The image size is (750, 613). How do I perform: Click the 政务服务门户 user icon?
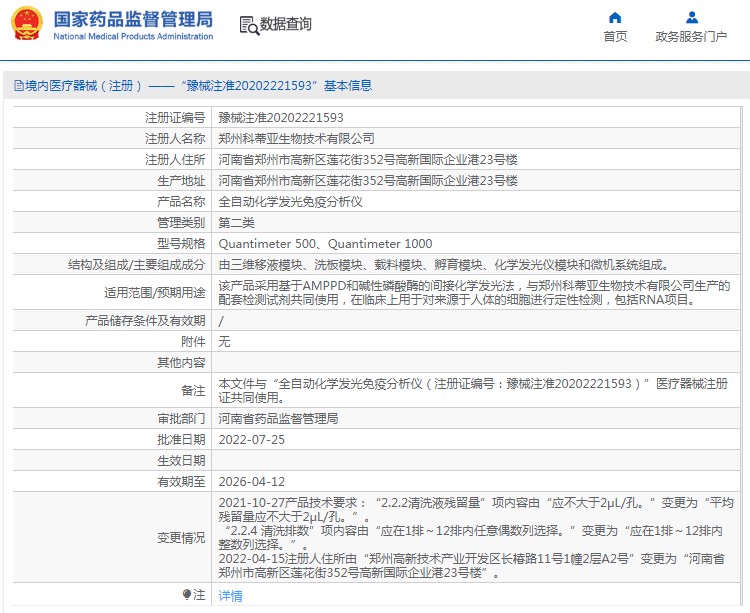(x=691, y=18)
